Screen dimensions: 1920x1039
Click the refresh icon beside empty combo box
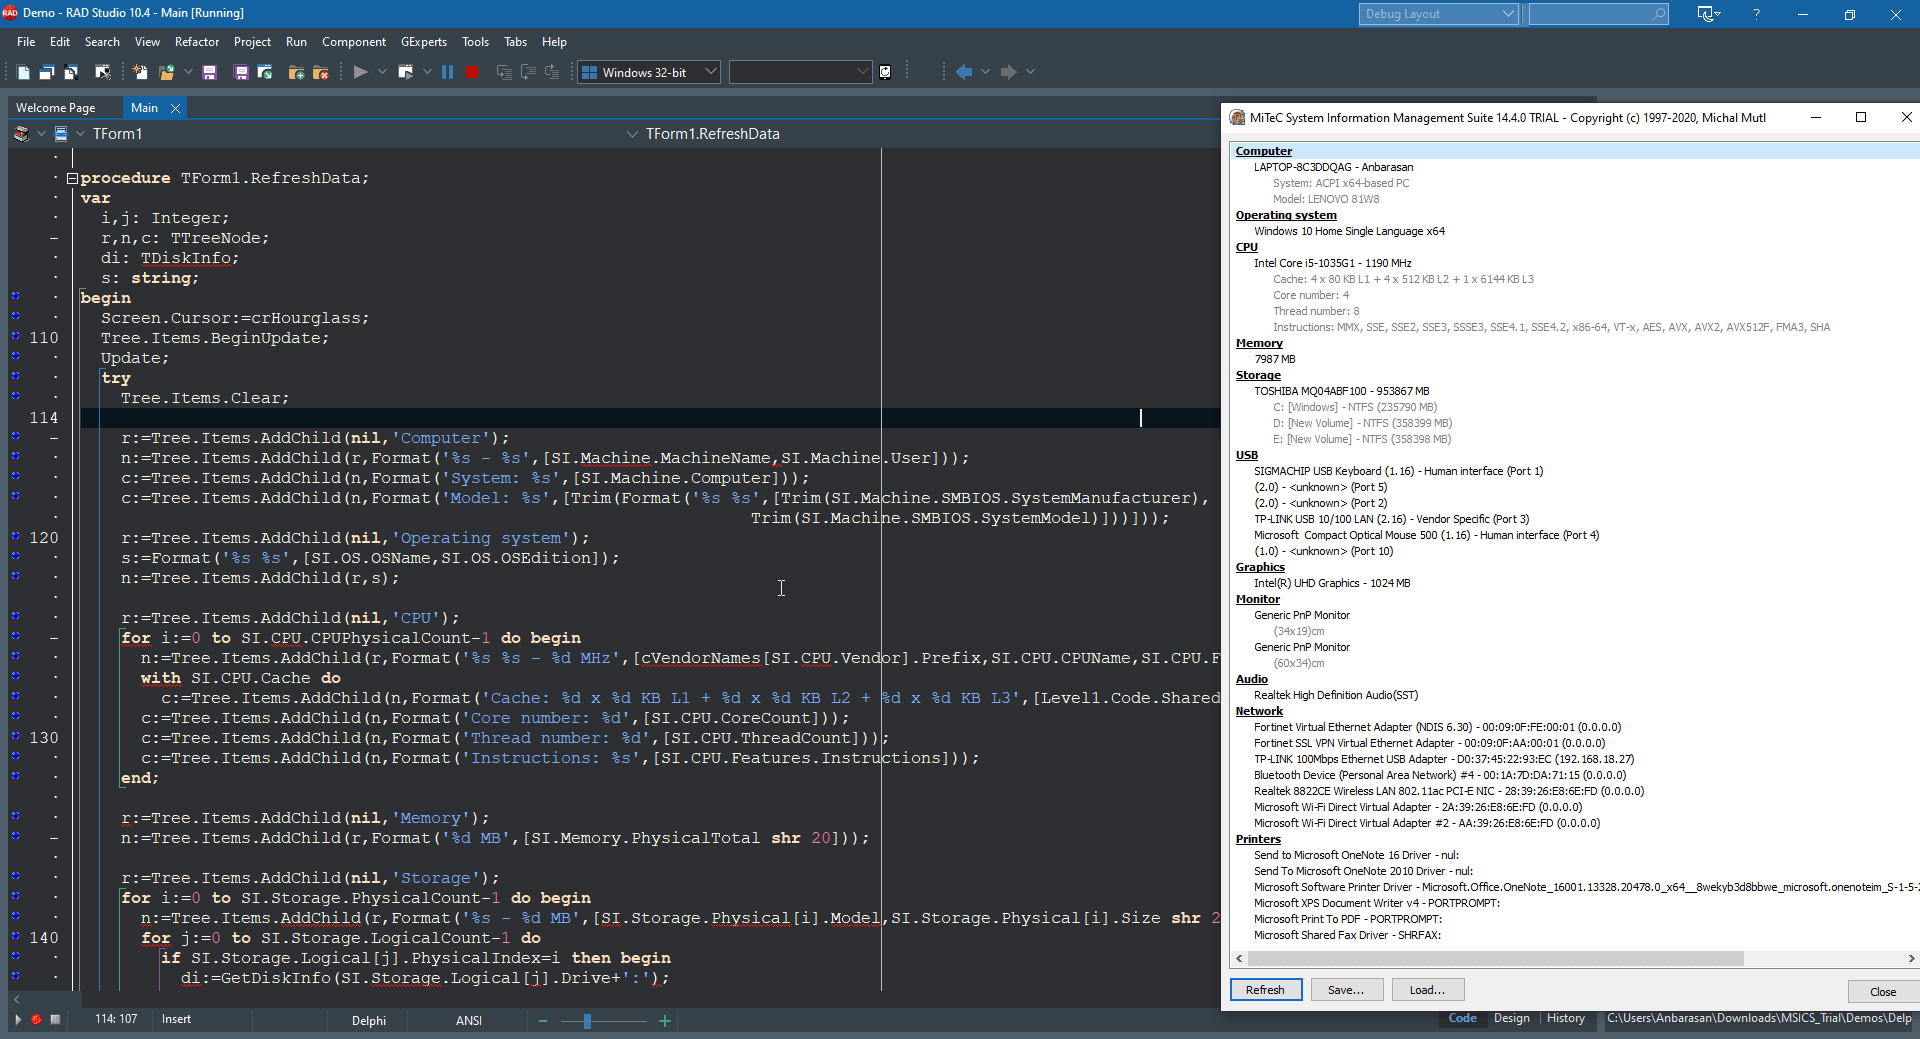(x=885, y=72)
